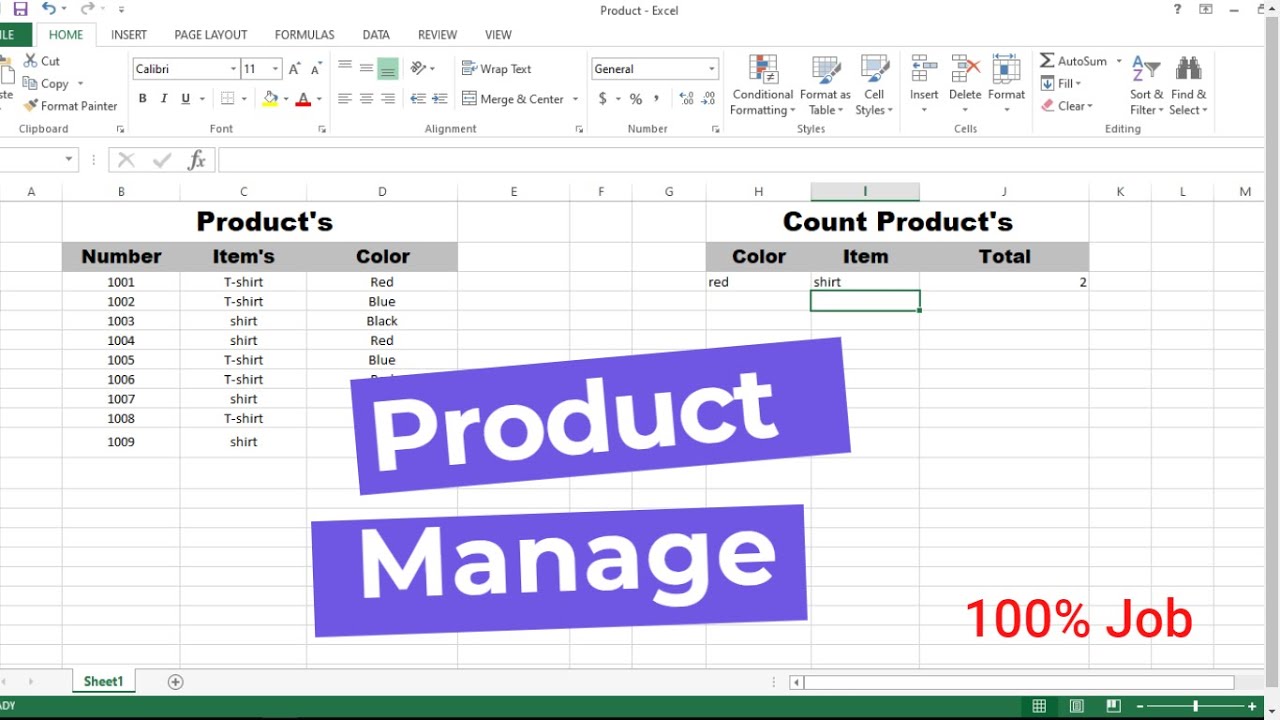Open the text orientation options

tap(424, 69)
